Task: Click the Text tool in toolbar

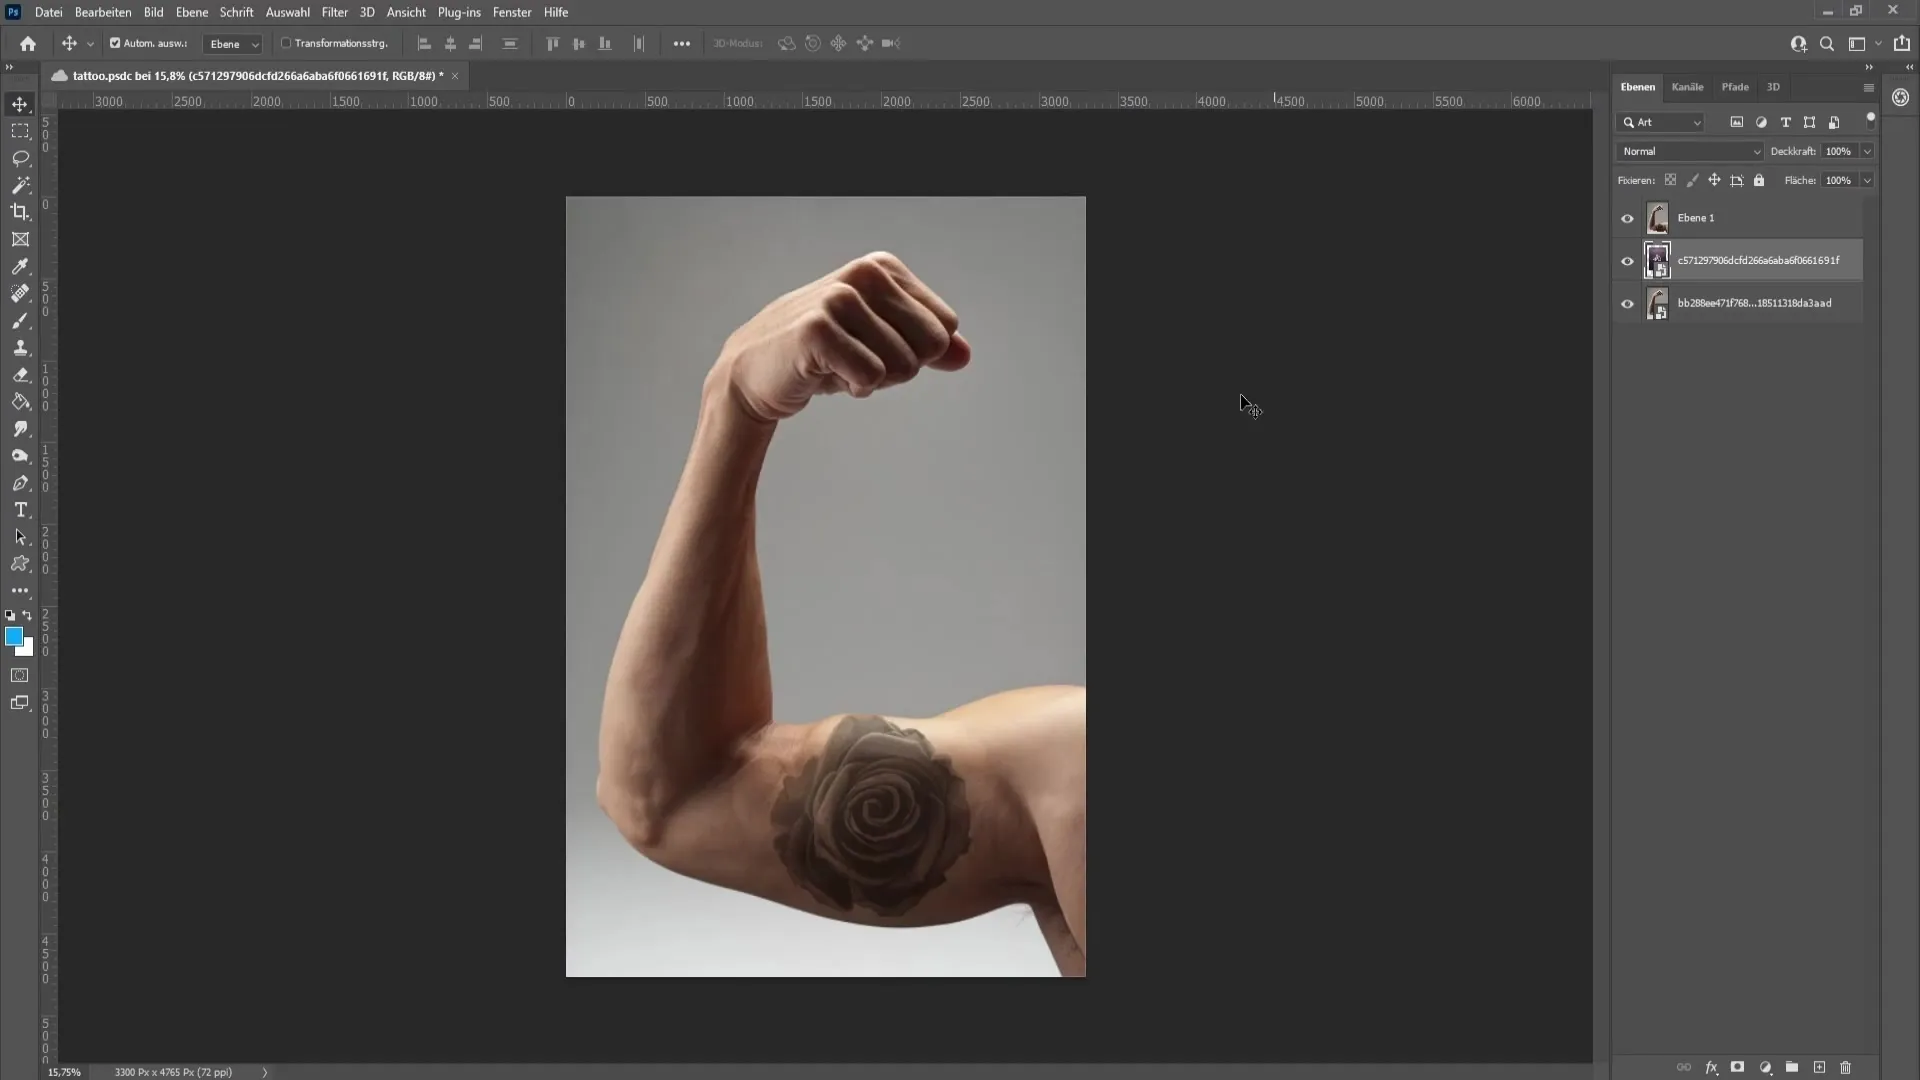Action: (20, 510)
